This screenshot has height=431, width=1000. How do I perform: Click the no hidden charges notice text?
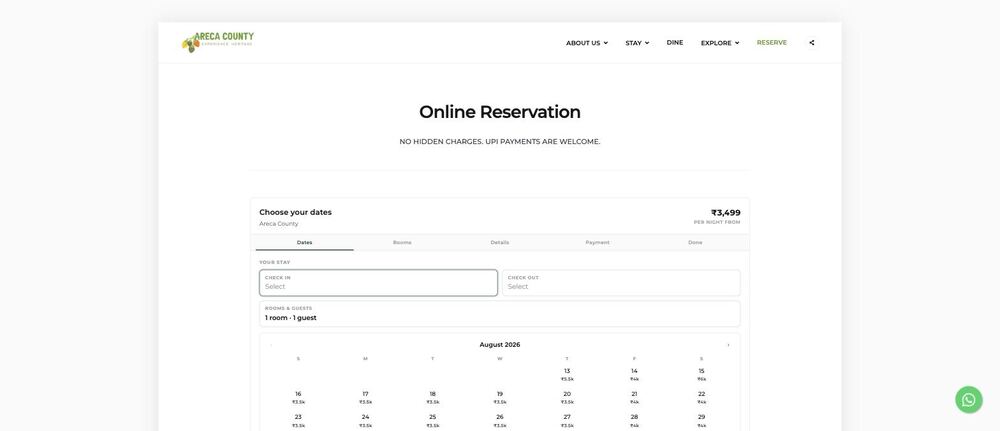tap(499, 142)
